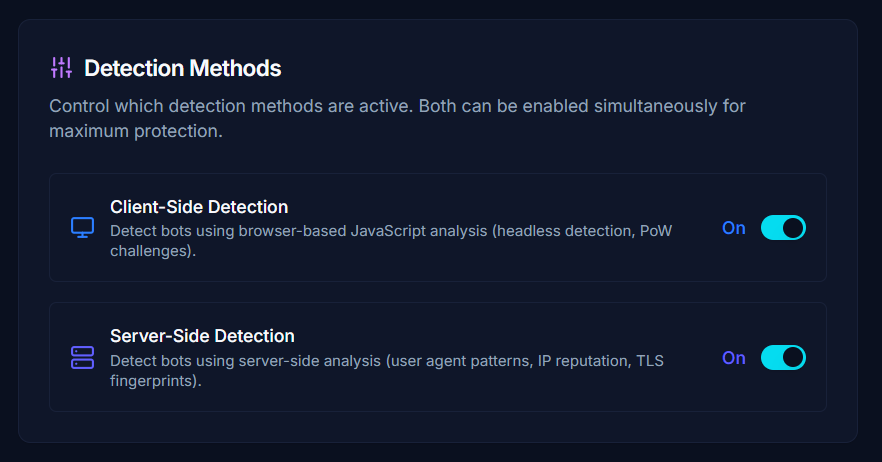Select the Detection Methods heading
This screenshot has width=882, height=462.
182,68
